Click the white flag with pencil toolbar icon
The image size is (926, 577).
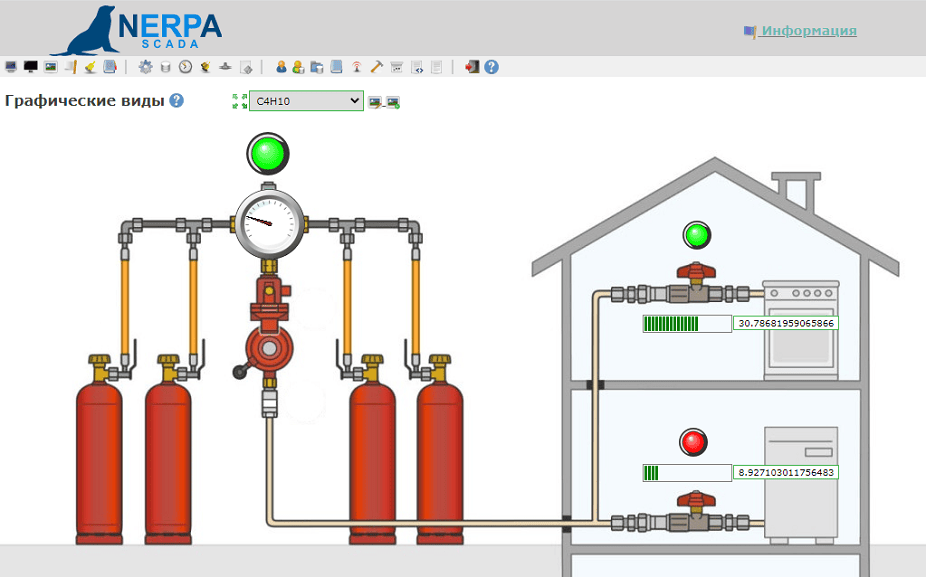71,67
